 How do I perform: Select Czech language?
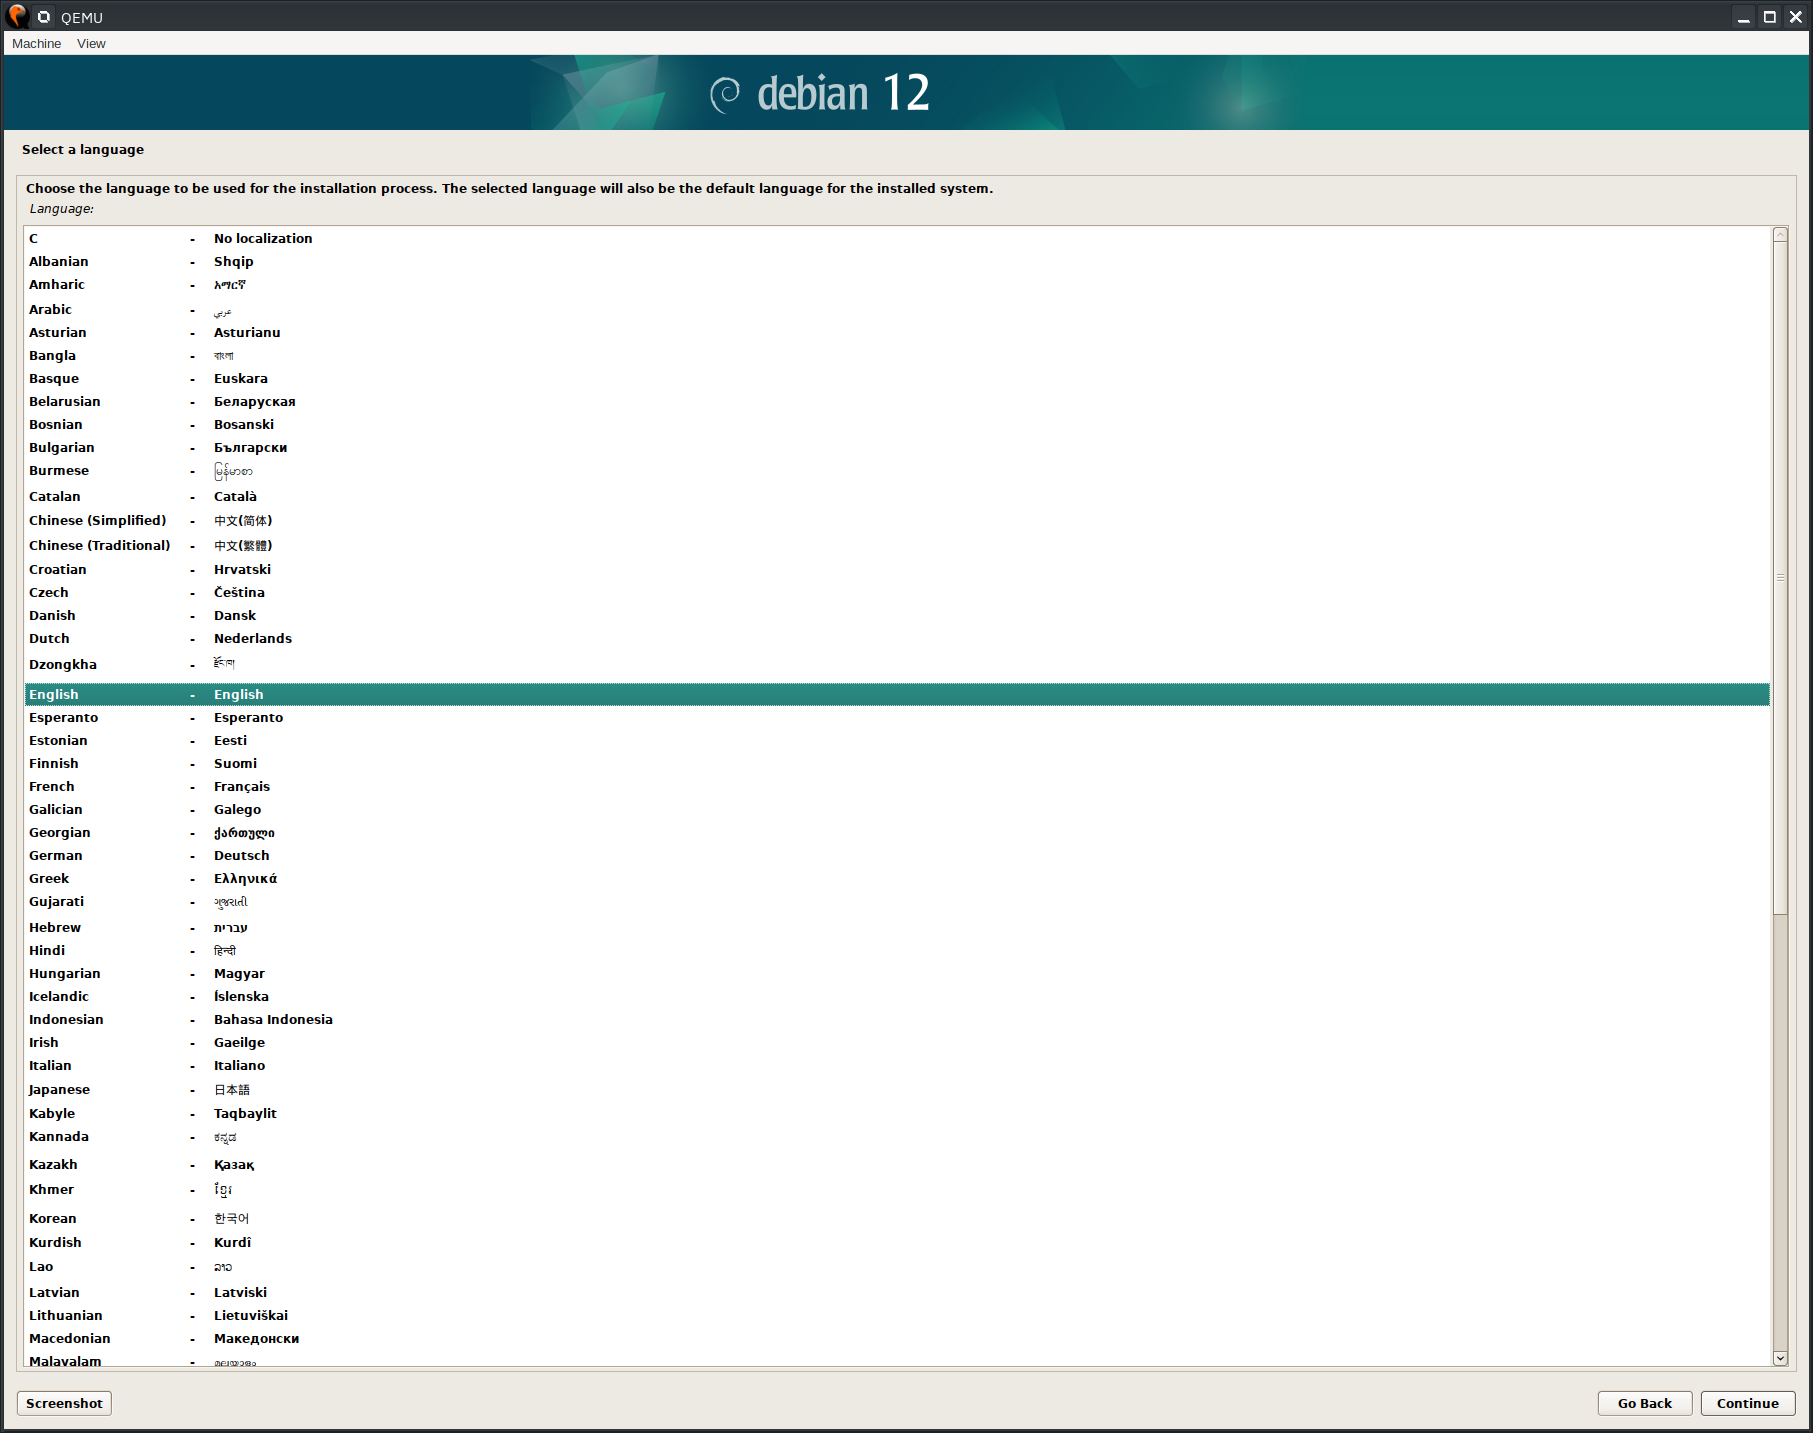(897, 592)
